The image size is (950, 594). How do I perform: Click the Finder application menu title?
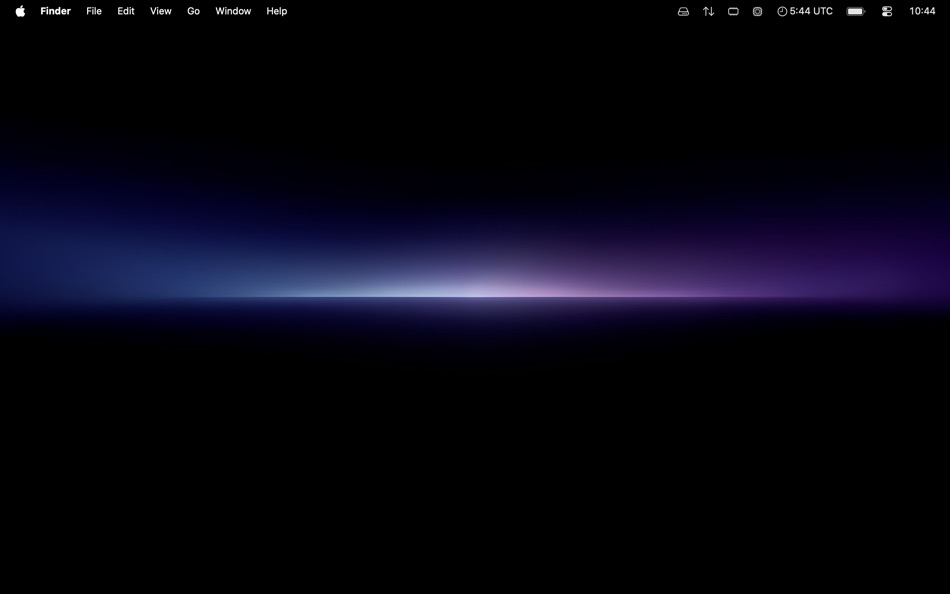coord(55,11)
